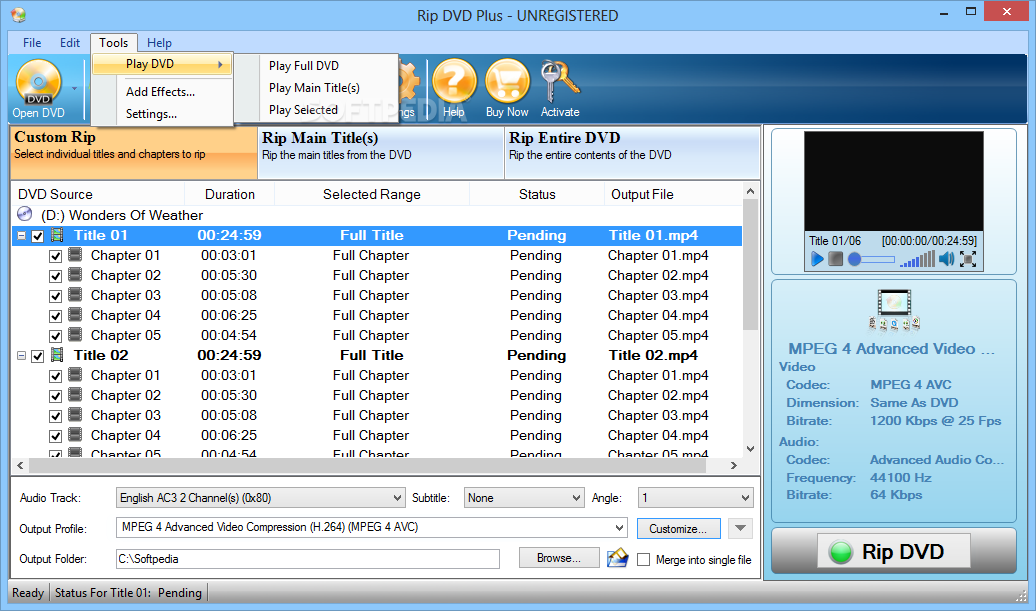Click the vertical scrollbar down arrow
Screen dimensions: 1036x611
(750, 449)
